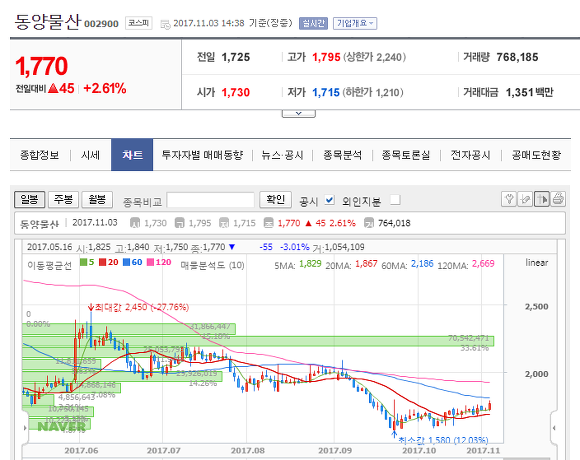Click the 5MA 1,829 value
This screenshot has width=580, height=460.
310,264
